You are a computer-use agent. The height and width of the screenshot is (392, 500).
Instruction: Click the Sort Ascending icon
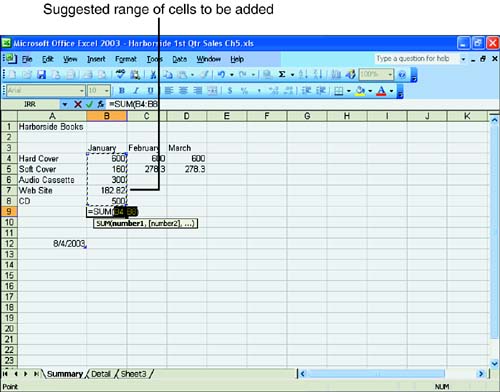302,74
